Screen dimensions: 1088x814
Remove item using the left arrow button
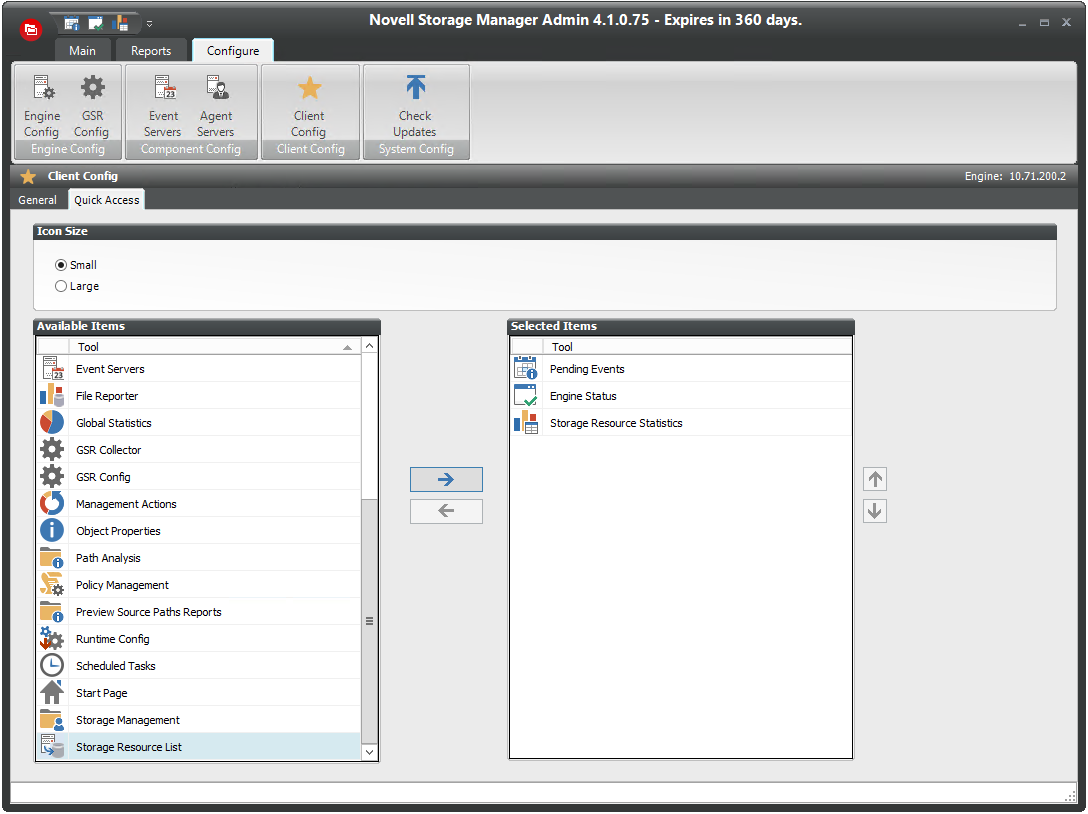(x=446, y=511)
